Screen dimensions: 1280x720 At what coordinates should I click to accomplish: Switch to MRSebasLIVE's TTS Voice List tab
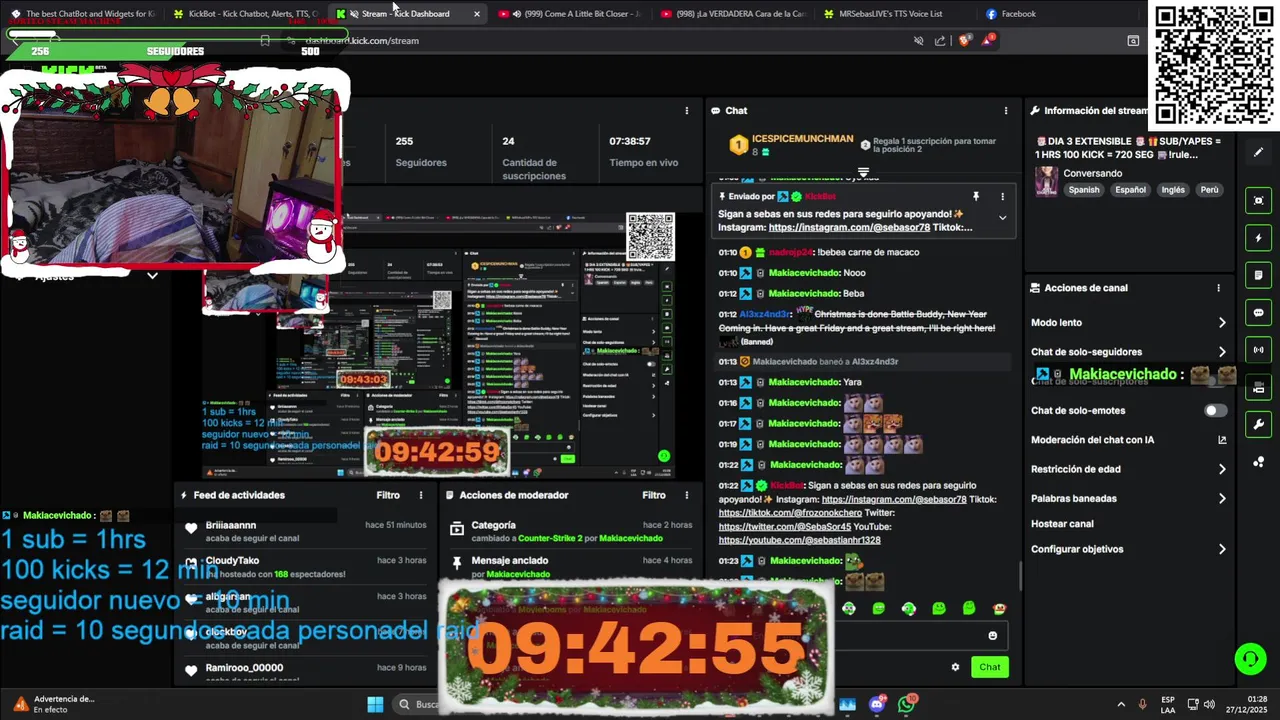point(895,14)
